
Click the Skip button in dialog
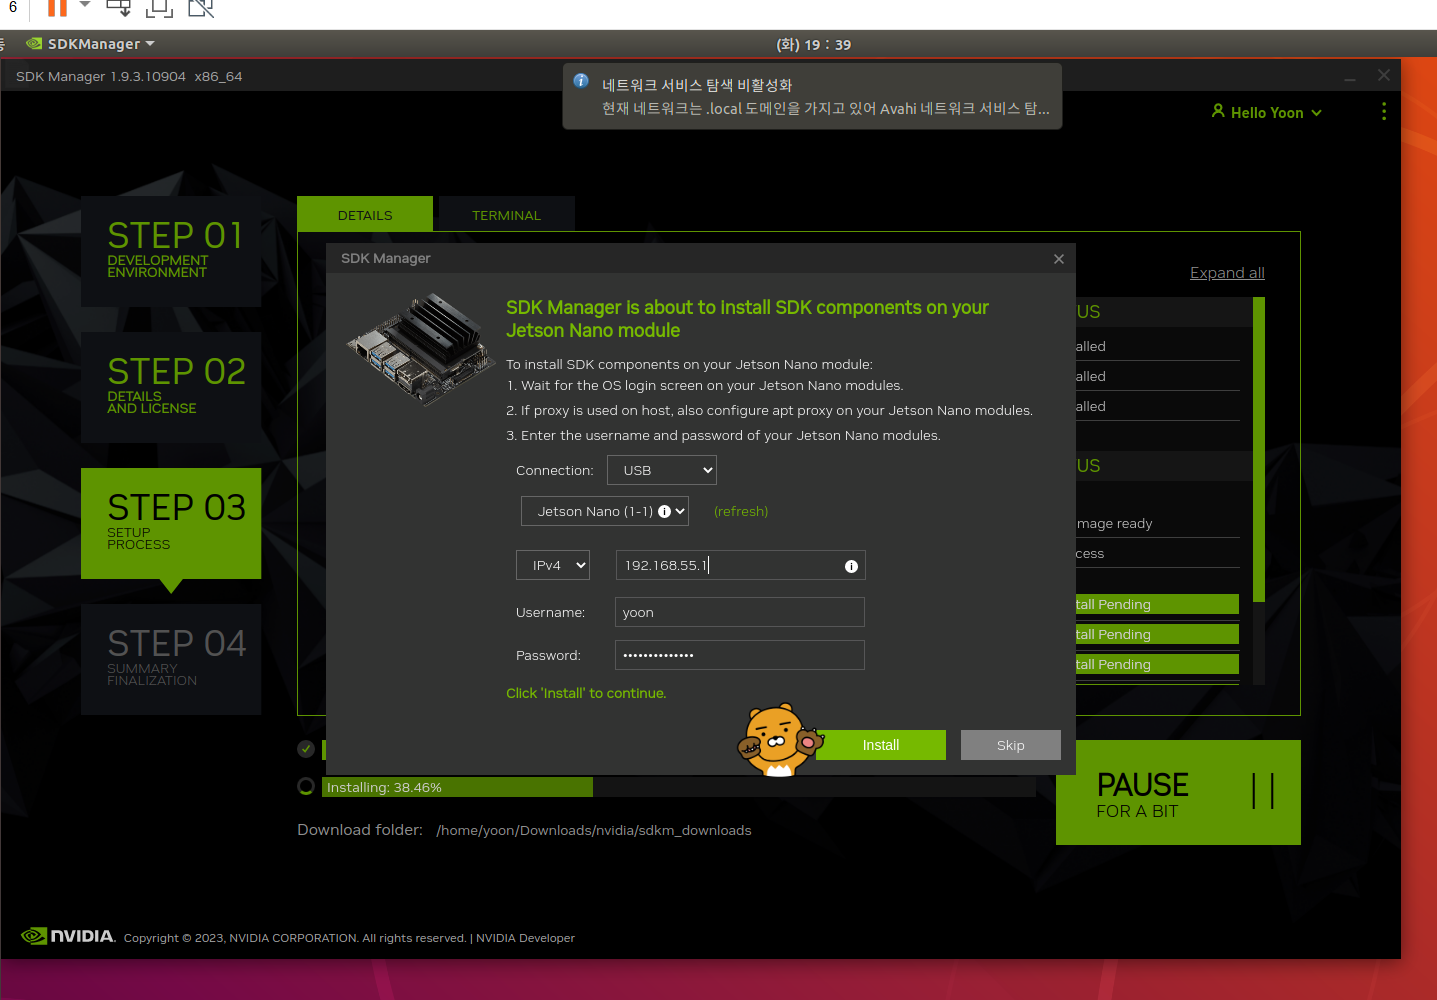point(1010,745)
